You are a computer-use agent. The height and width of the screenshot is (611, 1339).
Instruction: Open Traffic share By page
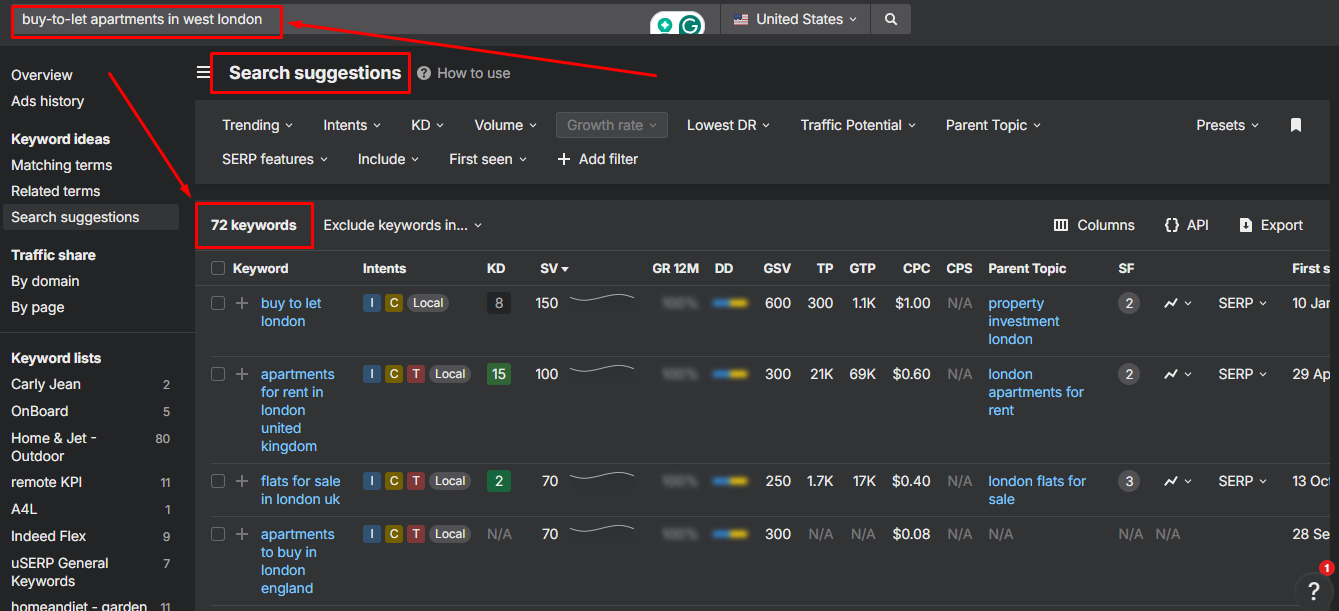37,307
